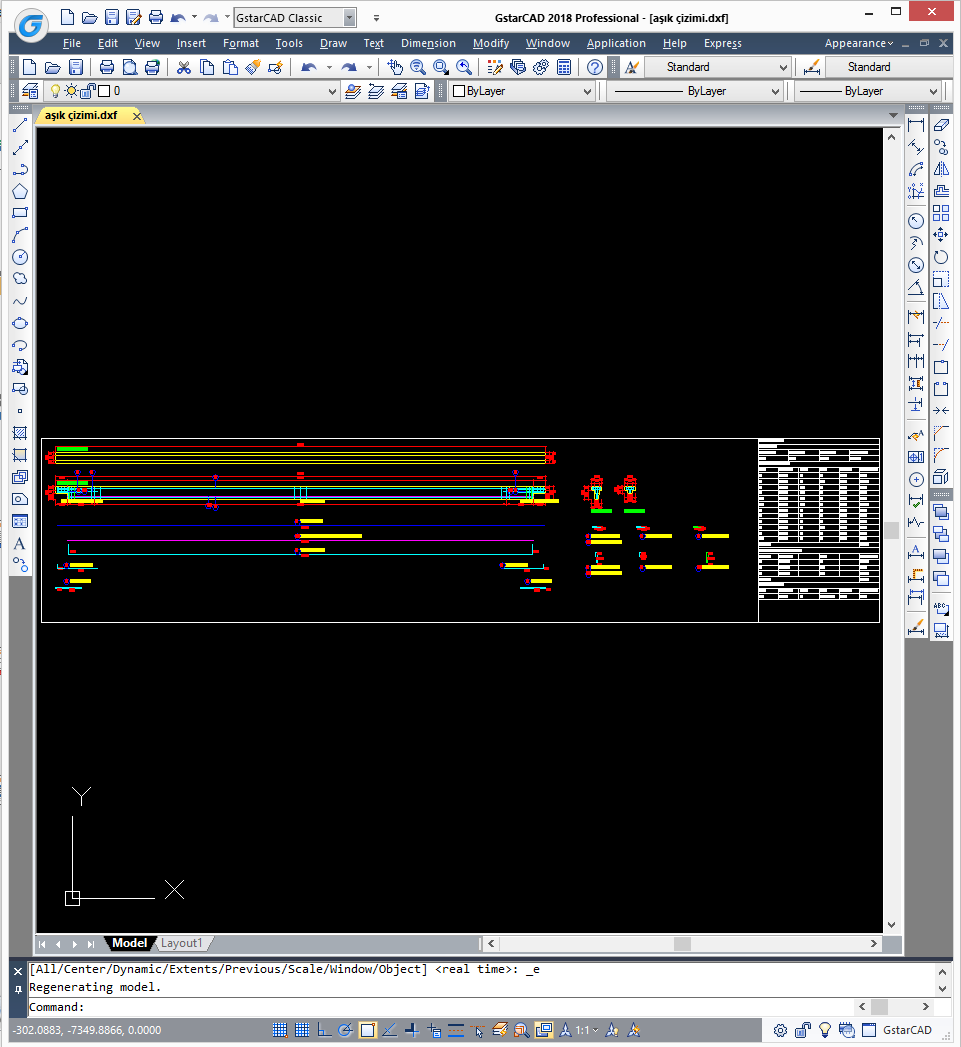
Task: Open the ByLayer lineweight dropdown
Action: click(x=934, y=91)
